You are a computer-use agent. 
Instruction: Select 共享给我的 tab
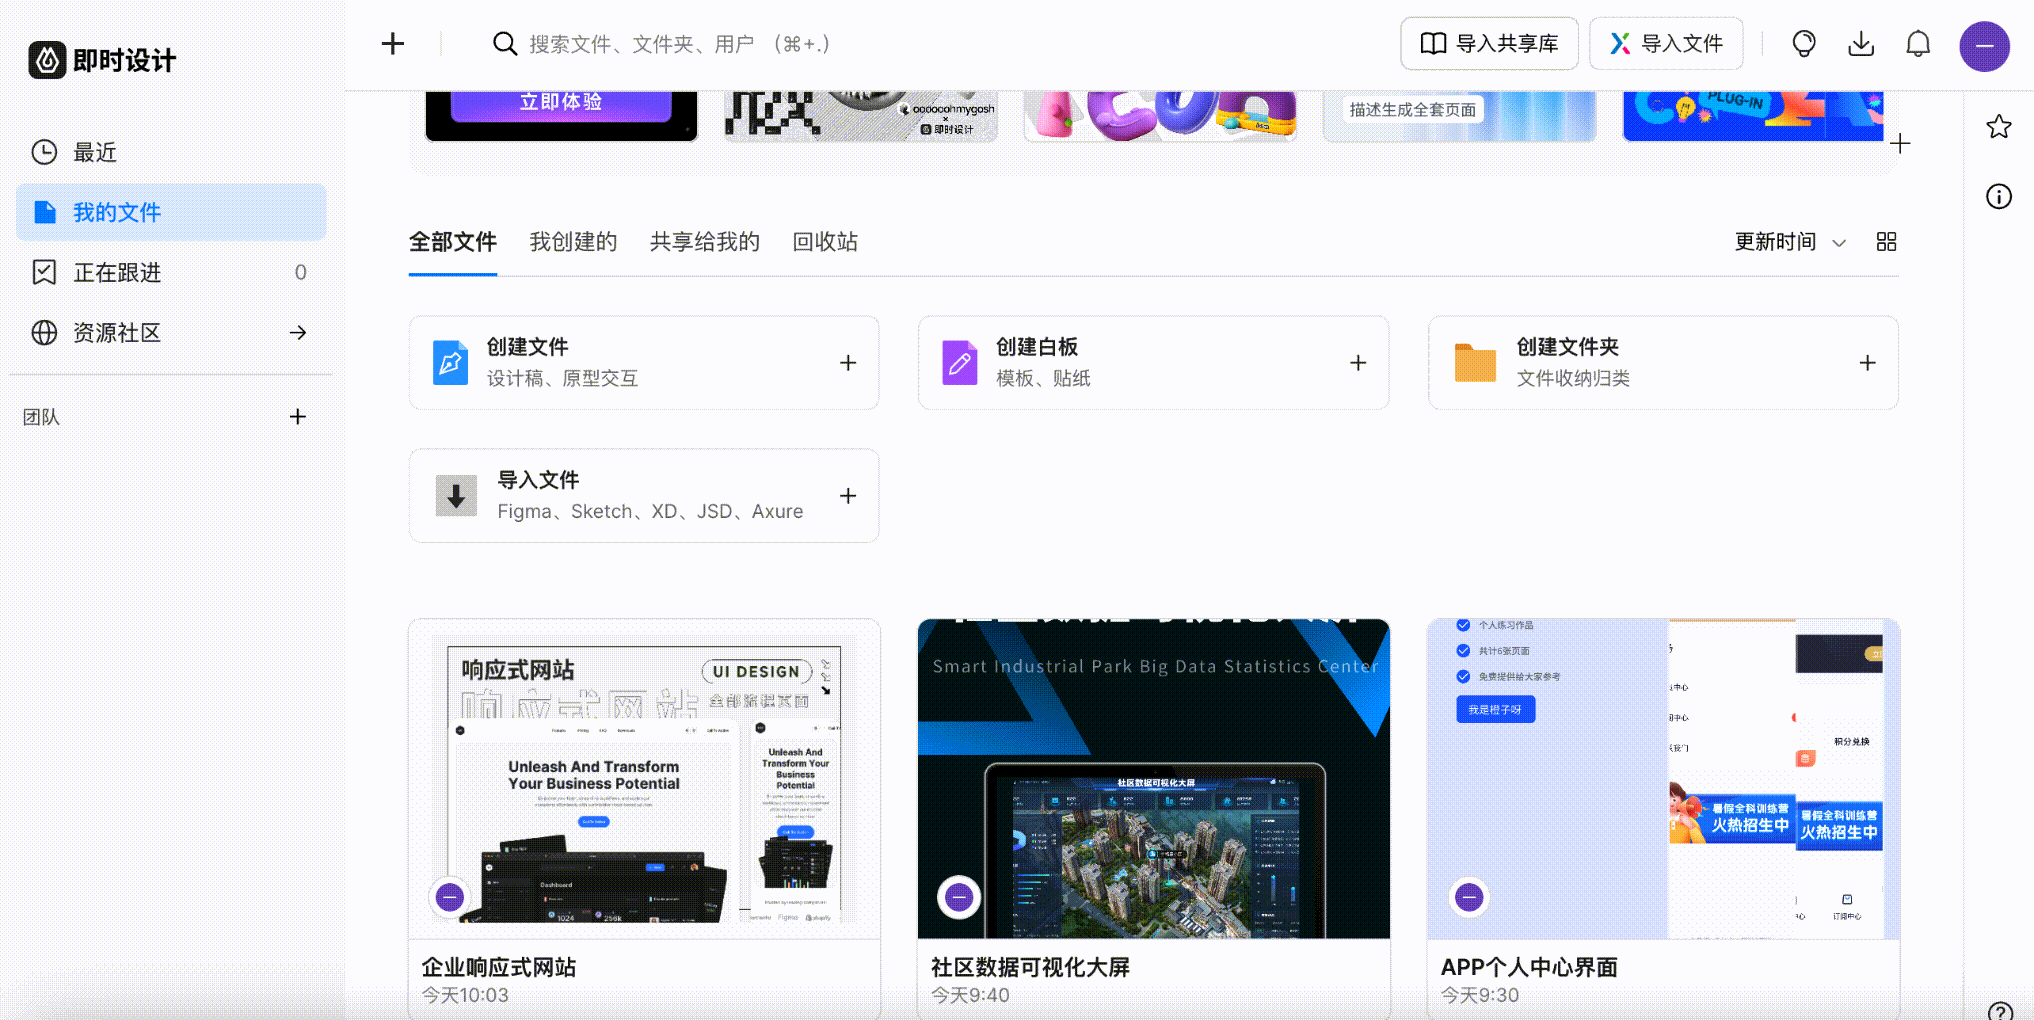pos(704,242)
